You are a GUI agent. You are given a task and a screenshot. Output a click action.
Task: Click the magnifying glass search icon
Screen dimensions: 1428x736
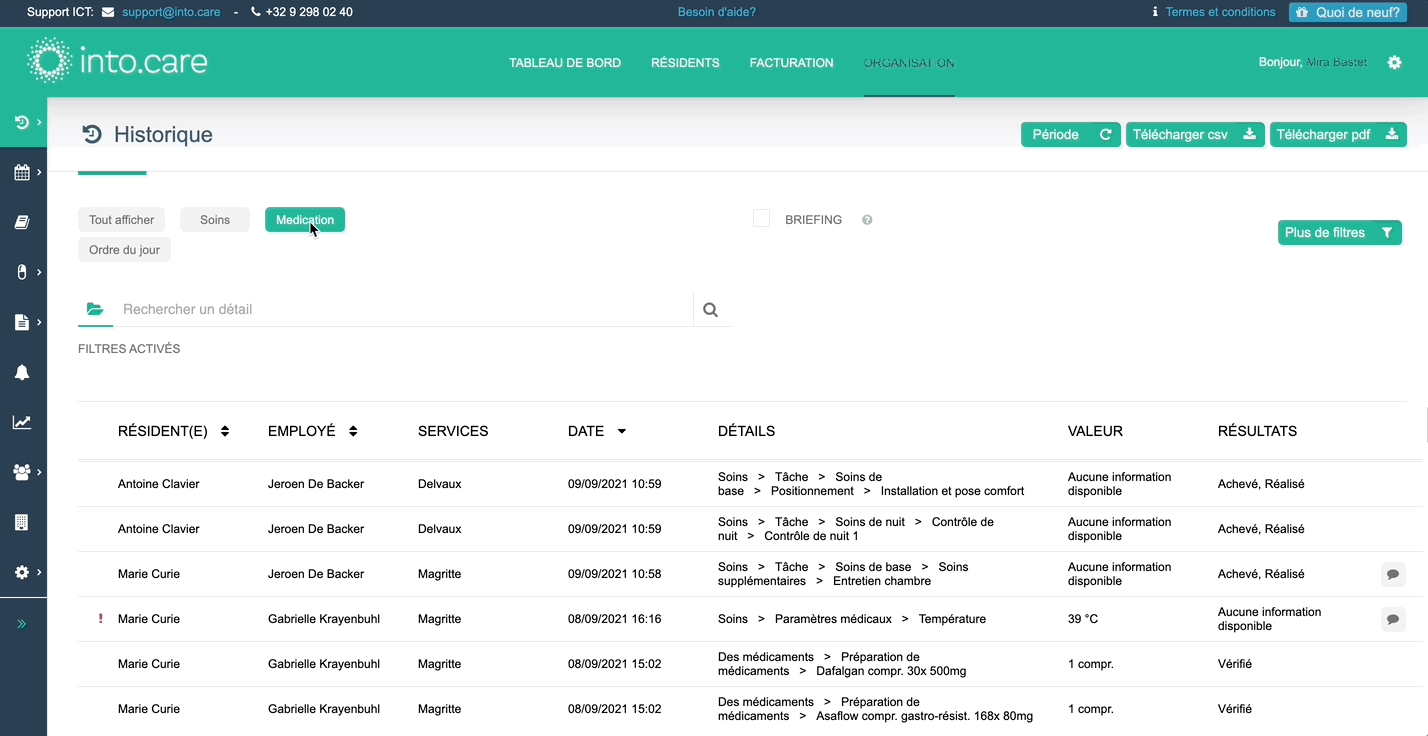click(x=710, y=310)
